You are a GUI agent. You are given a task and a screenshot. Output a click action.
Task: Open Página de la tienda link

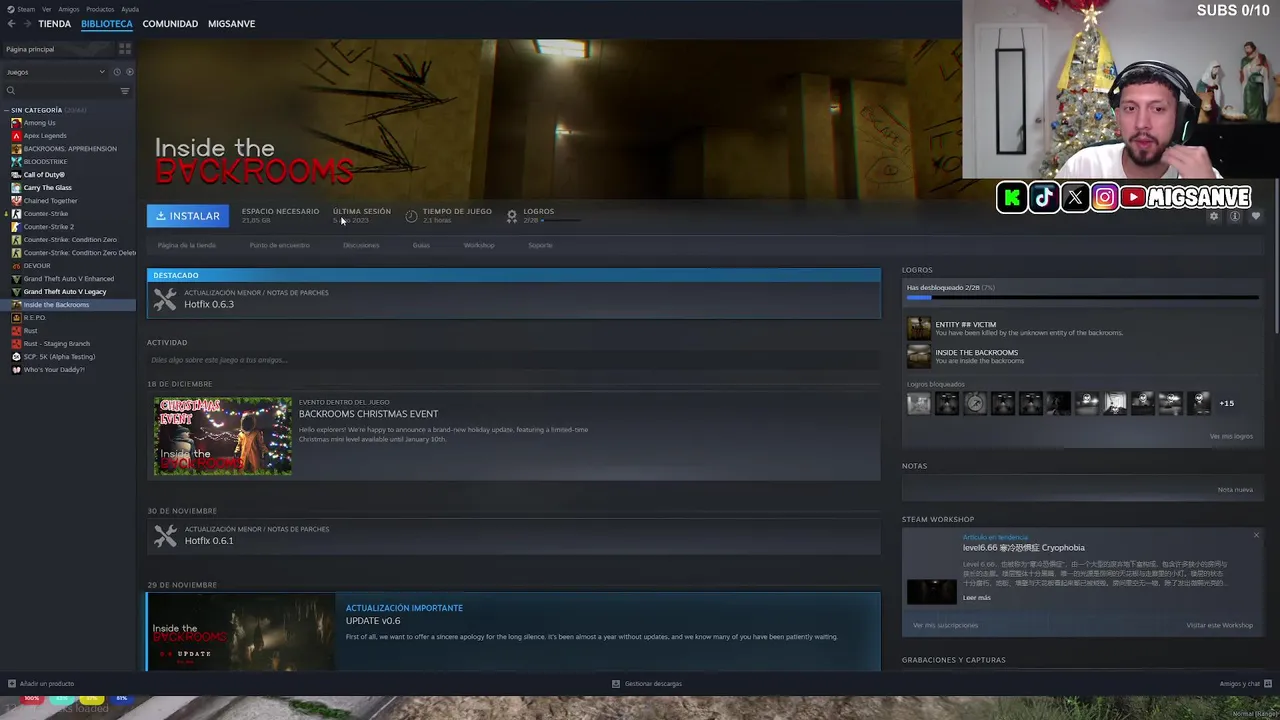(x=186, y=245)
